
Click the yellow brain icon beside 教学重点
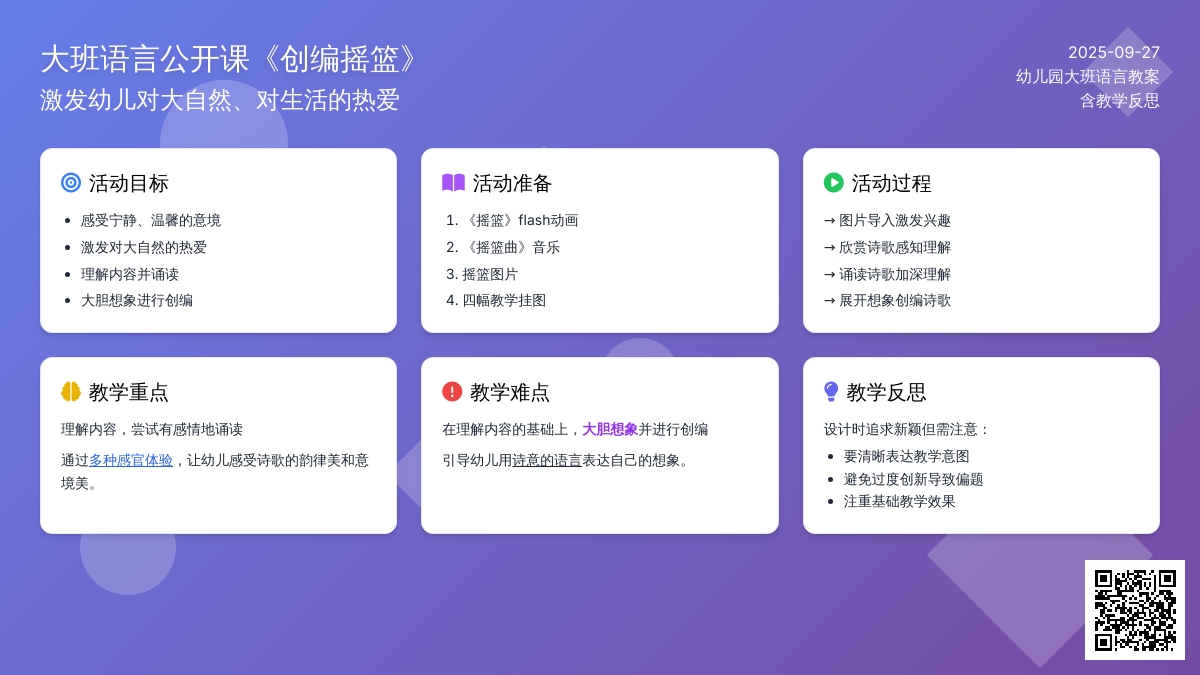(x=71, y=392)
